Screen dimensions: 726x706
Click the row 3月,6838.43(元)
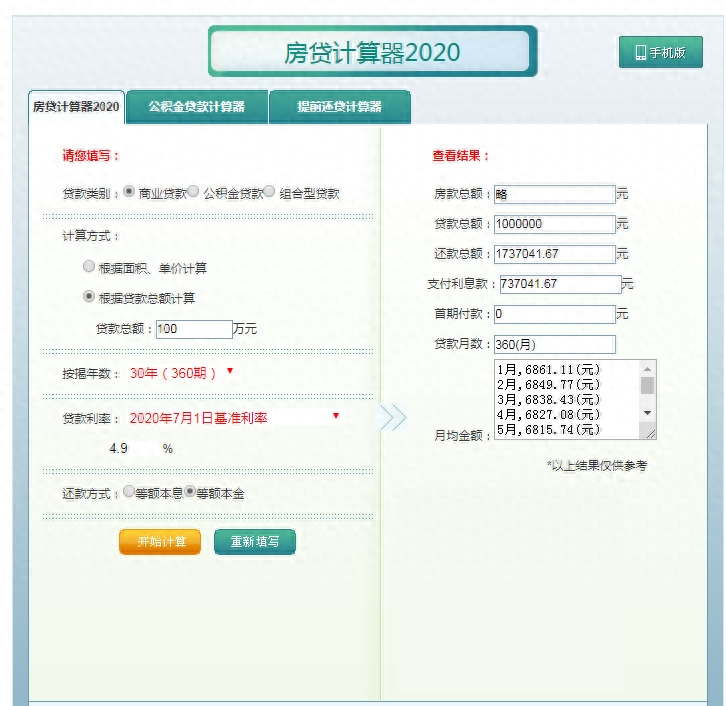[549, 400]
